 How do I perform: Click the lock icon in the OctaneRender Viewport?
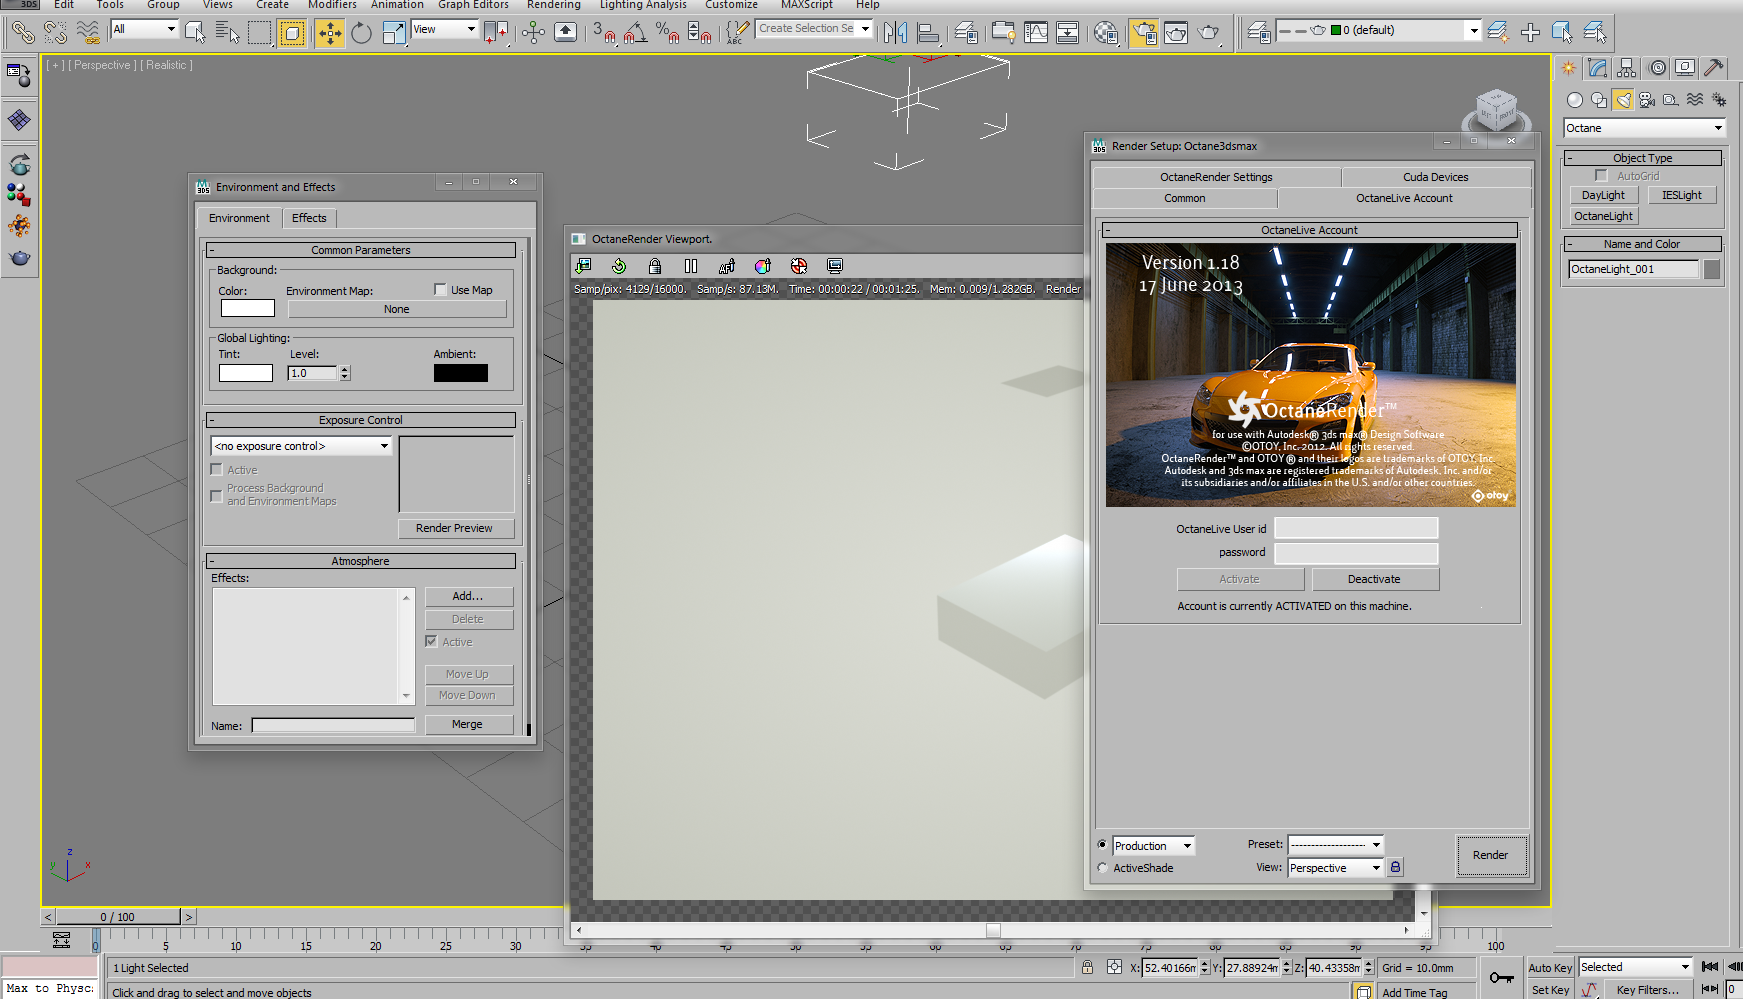click(x=655, y=266)
